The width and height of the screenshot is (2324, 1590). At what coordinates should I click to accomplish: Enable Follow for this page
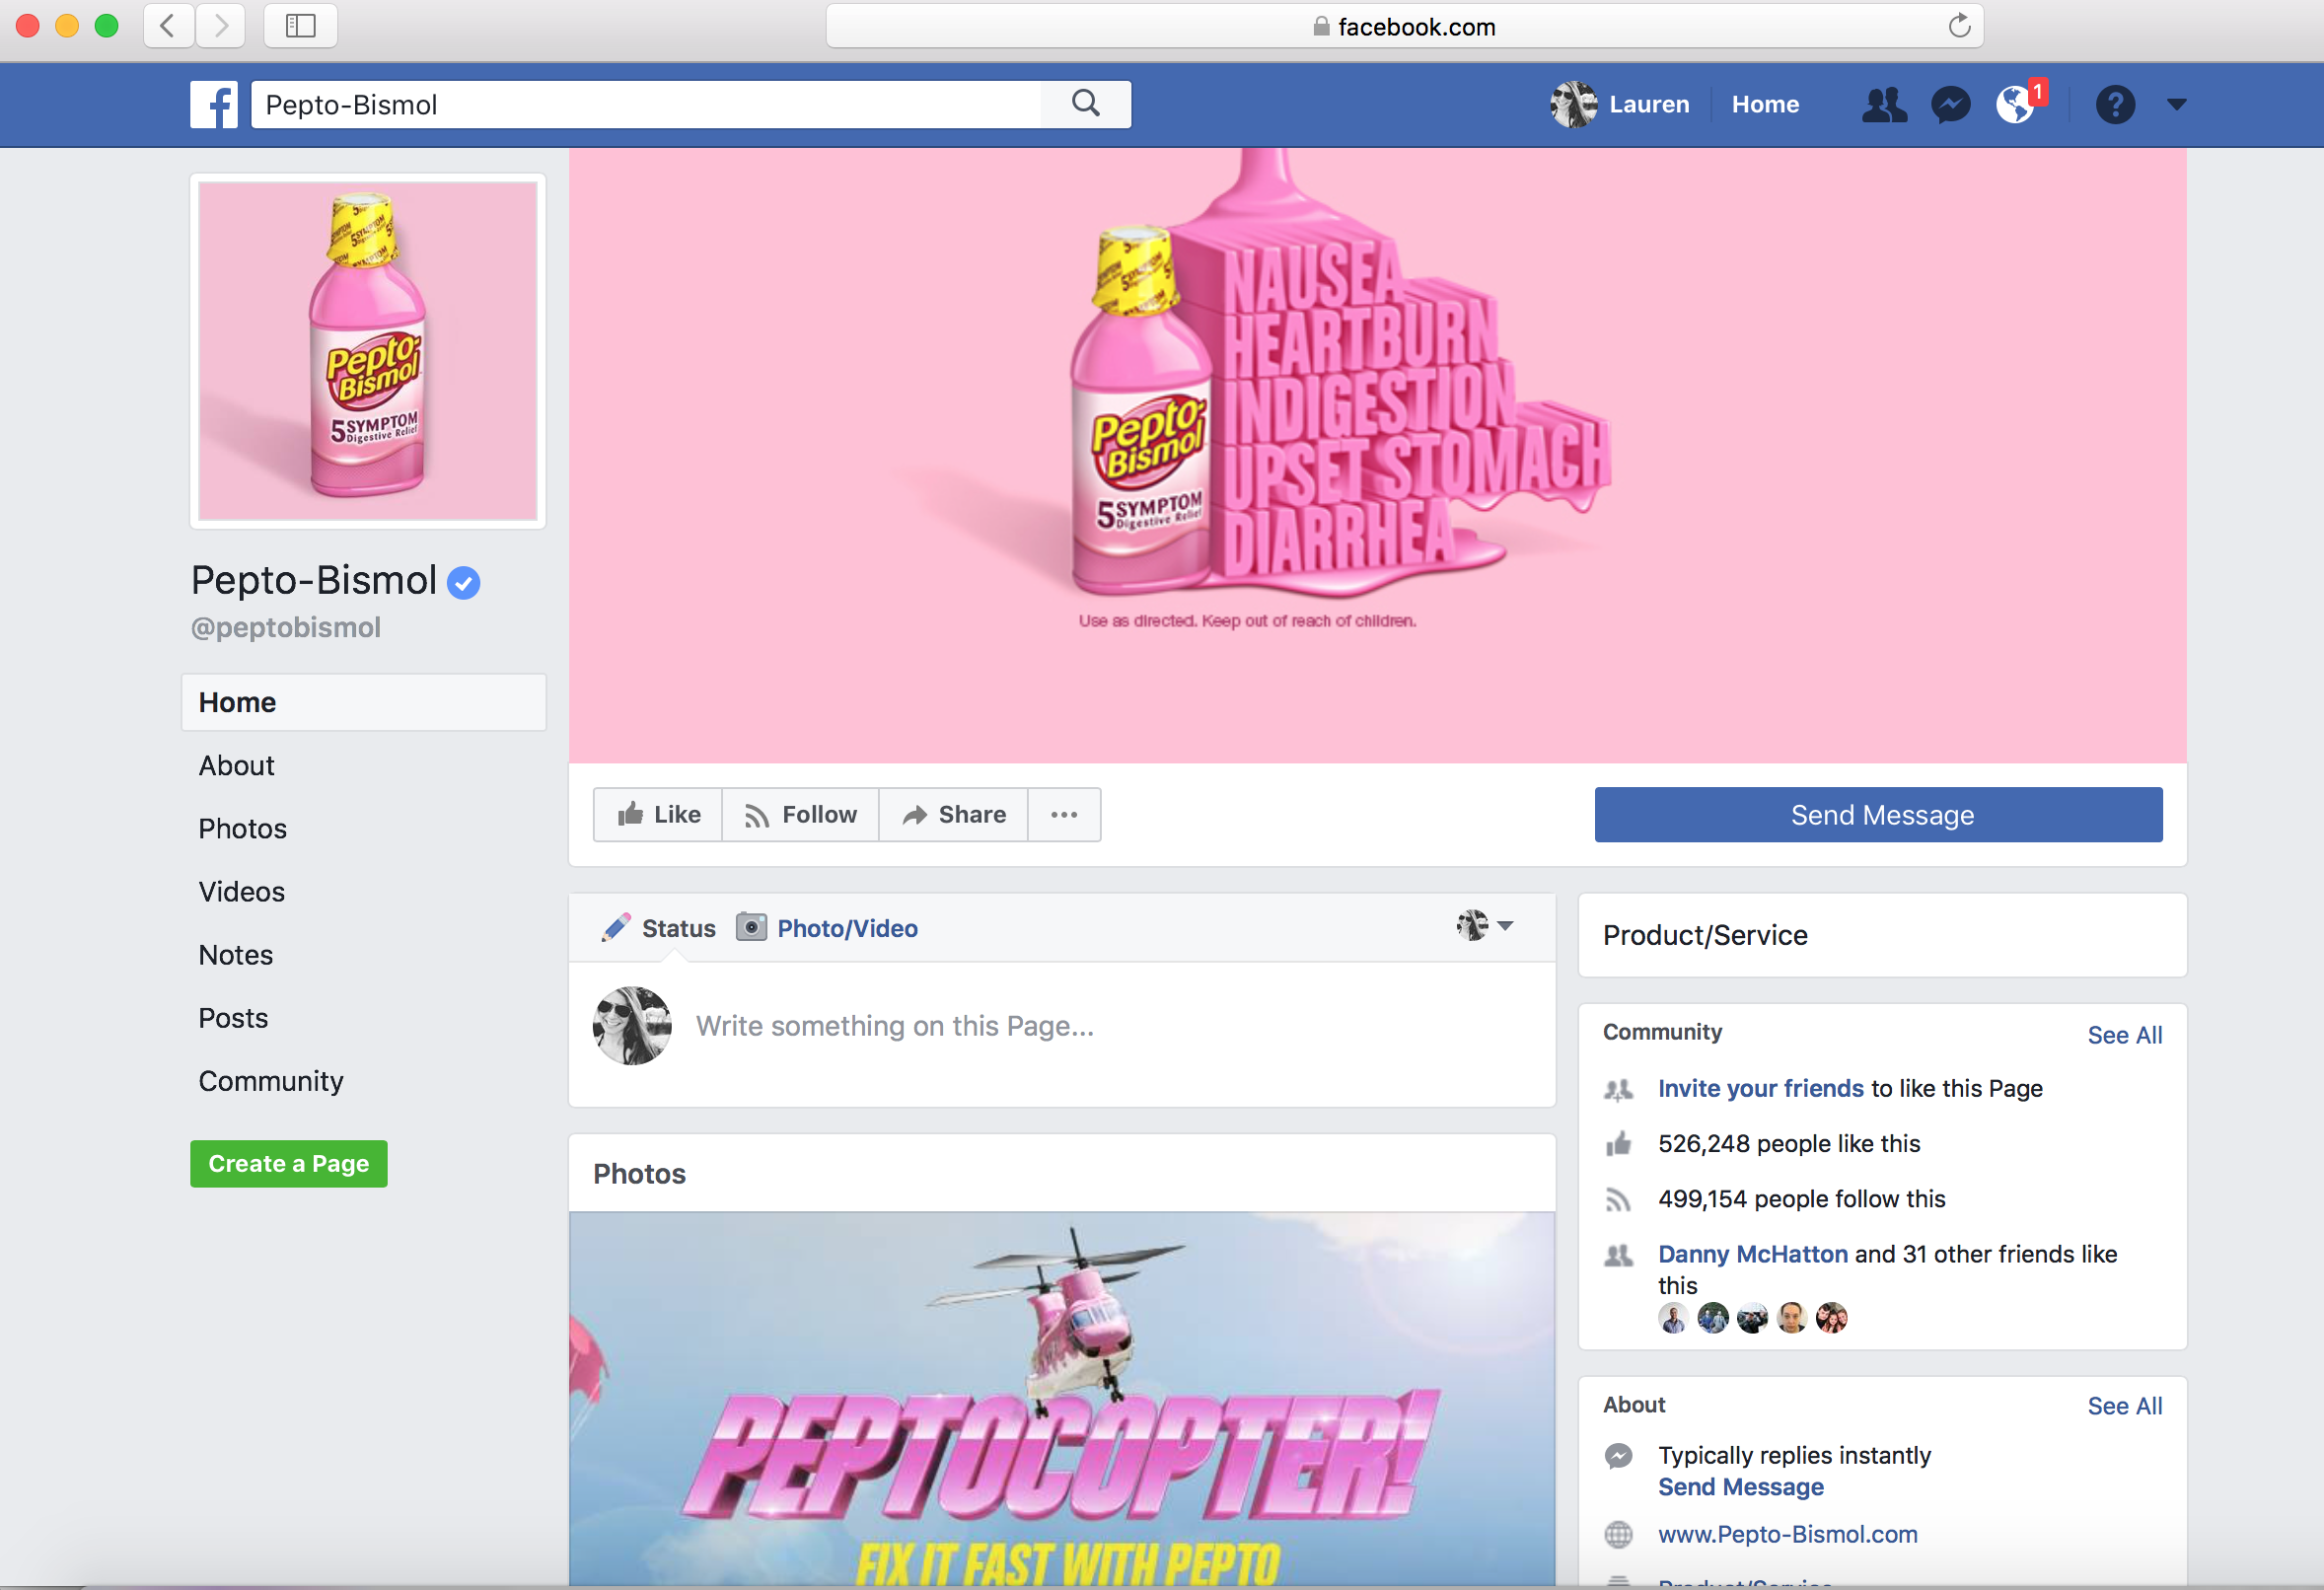tap(799, 814)
